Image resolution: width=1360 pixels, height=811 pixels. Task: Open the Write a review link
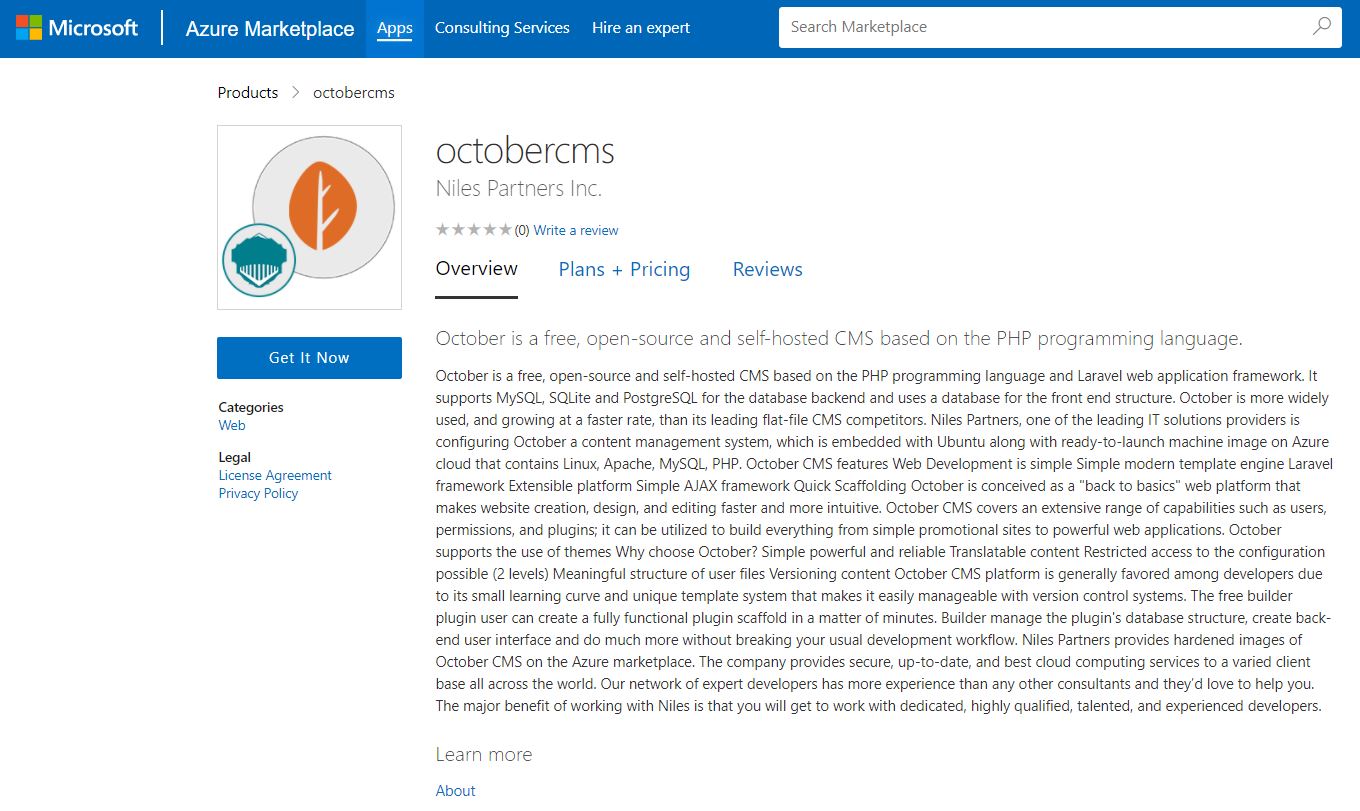pyautogui.click(x=576, y=230)
